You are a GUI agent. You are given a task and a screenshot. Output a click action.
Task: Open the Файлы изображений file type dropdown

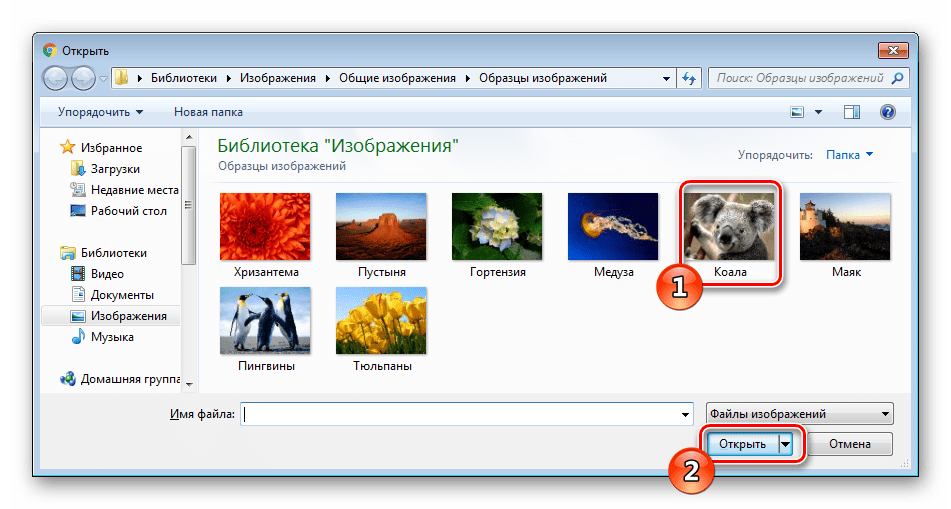point(799,414)
